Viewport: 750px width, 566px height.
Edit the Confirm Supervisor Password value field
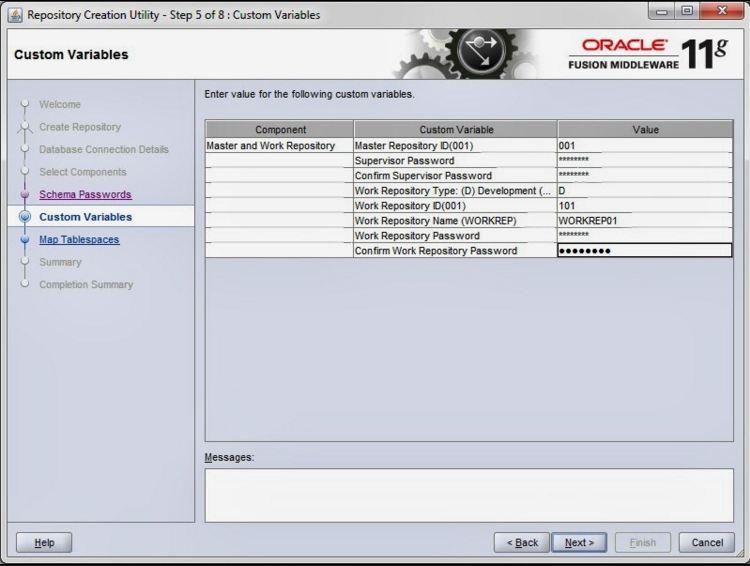pos(645,176)
